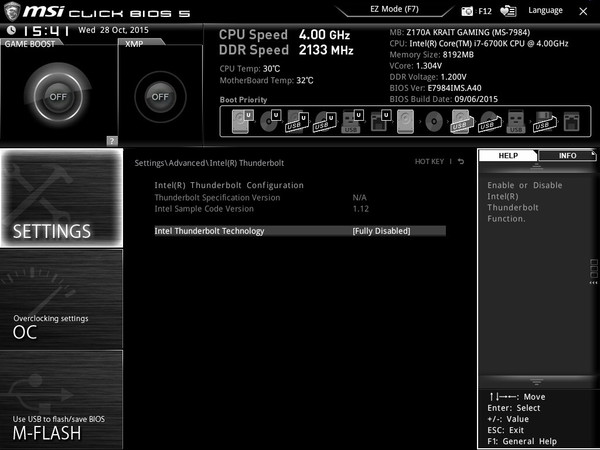Viewport: 600px width, 450px height.
Task: Click the CPU: Intel Core i7-6700K line
Action: (x=479, y=43)
